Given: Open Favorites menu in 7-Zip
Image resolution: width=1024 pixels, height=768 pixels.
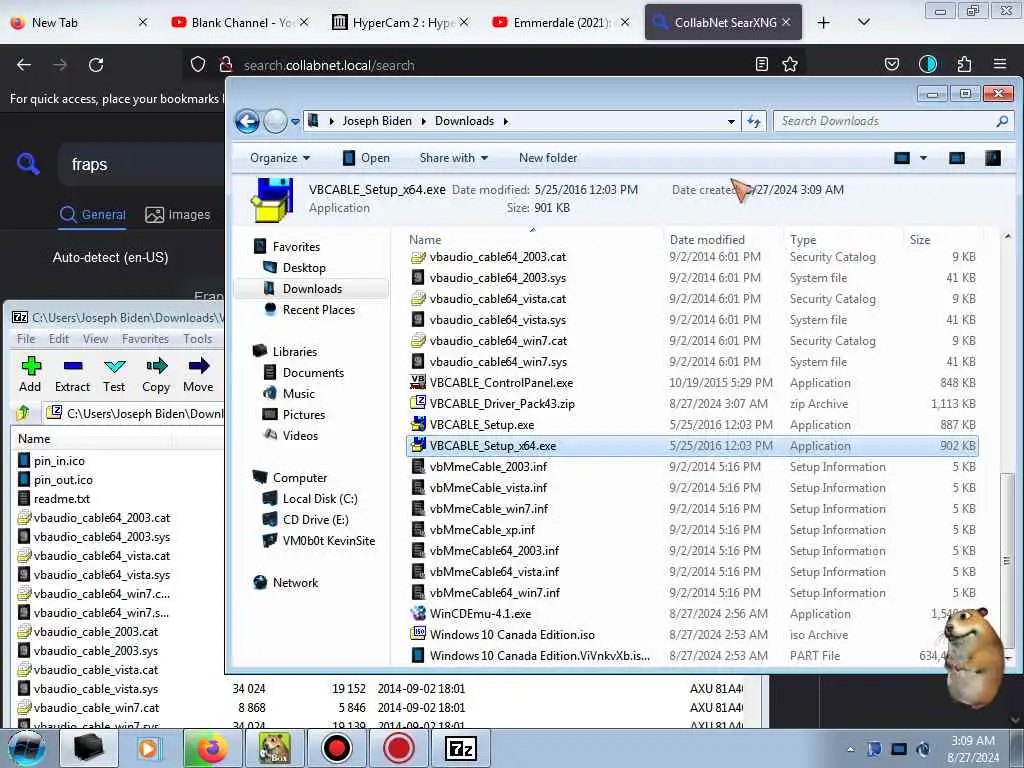Looking at the screenshot, I should (145, 339).
